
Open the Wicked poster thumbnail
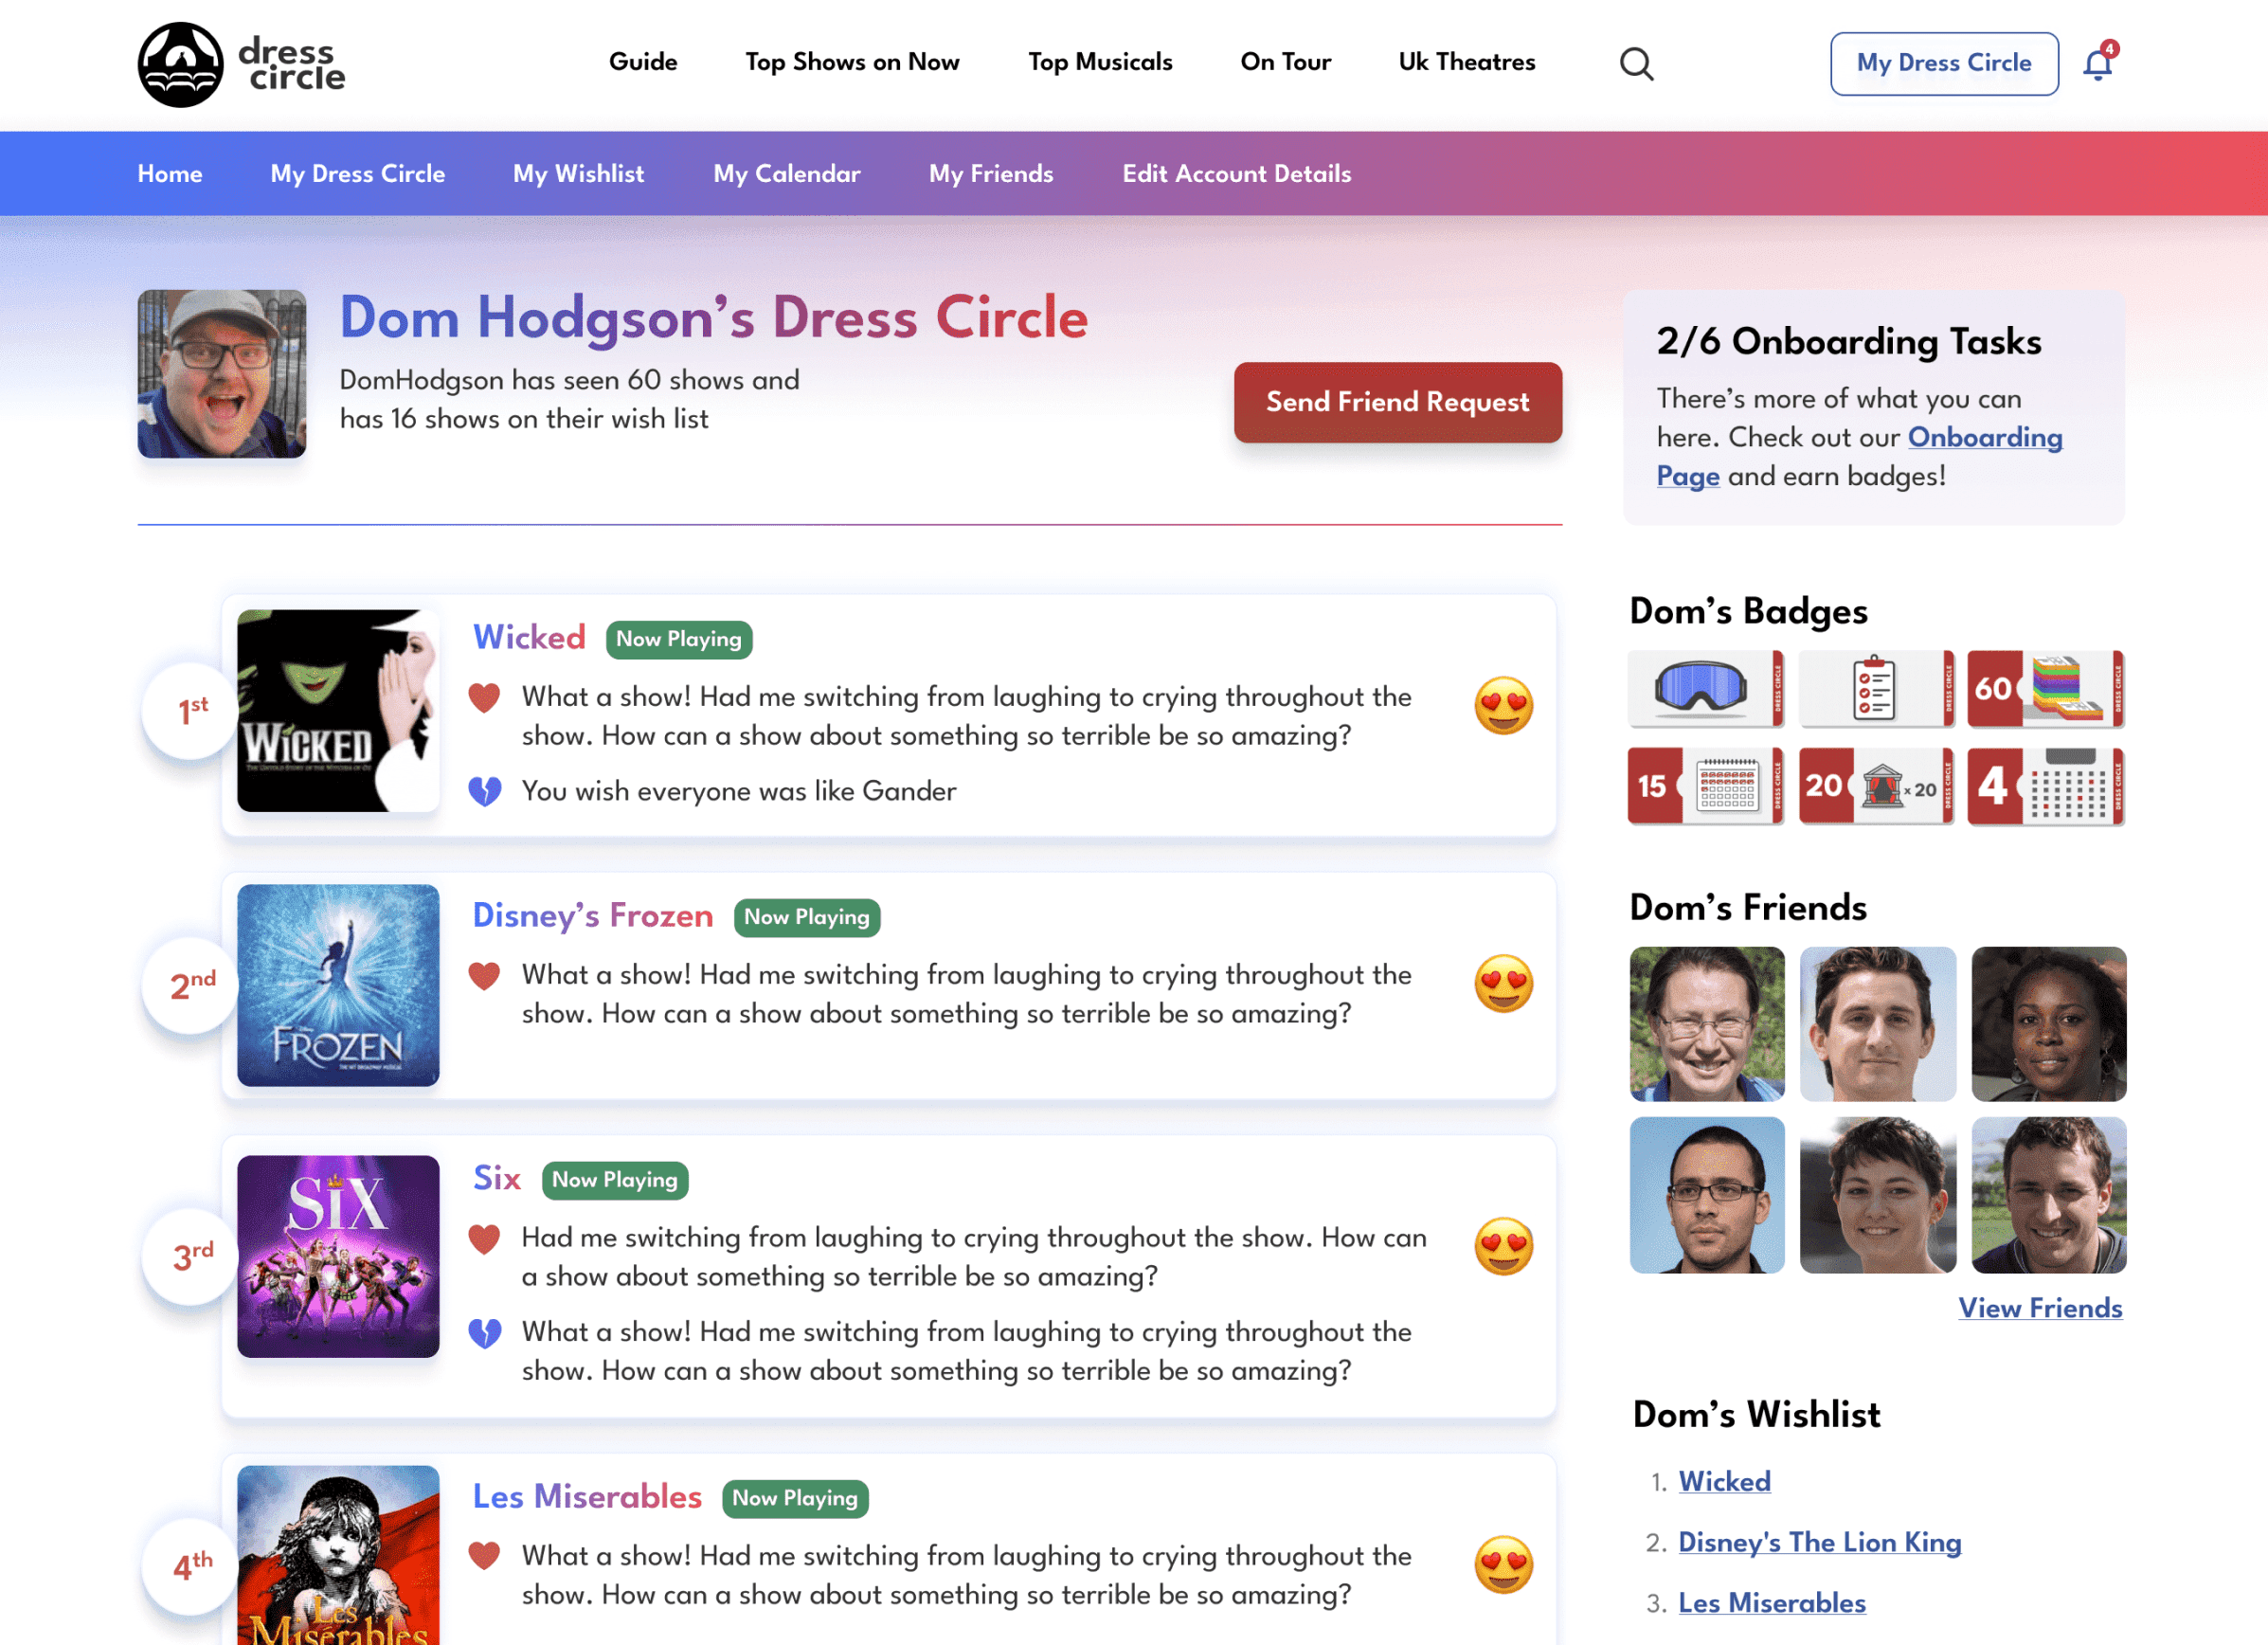point(338,710)
